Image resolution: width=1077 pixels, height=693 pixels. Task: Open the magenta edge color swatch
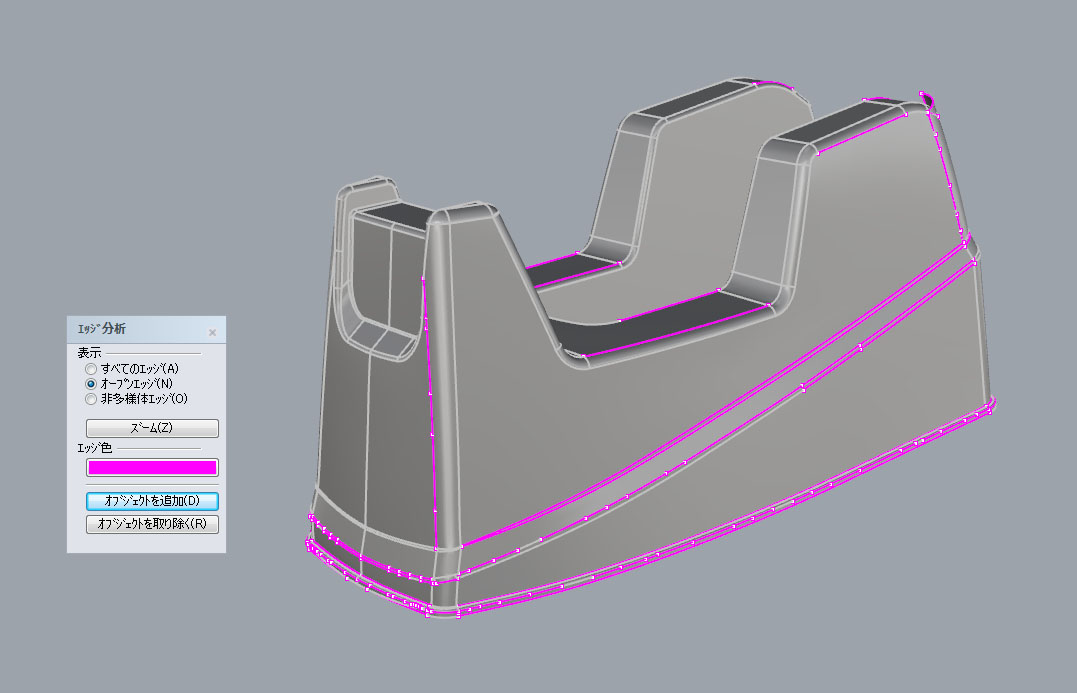coord(152,468)
